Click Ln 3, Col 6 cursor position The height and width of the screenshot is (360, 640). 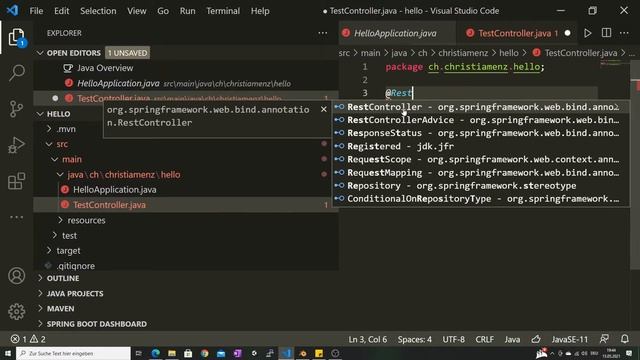pos(367,339)
